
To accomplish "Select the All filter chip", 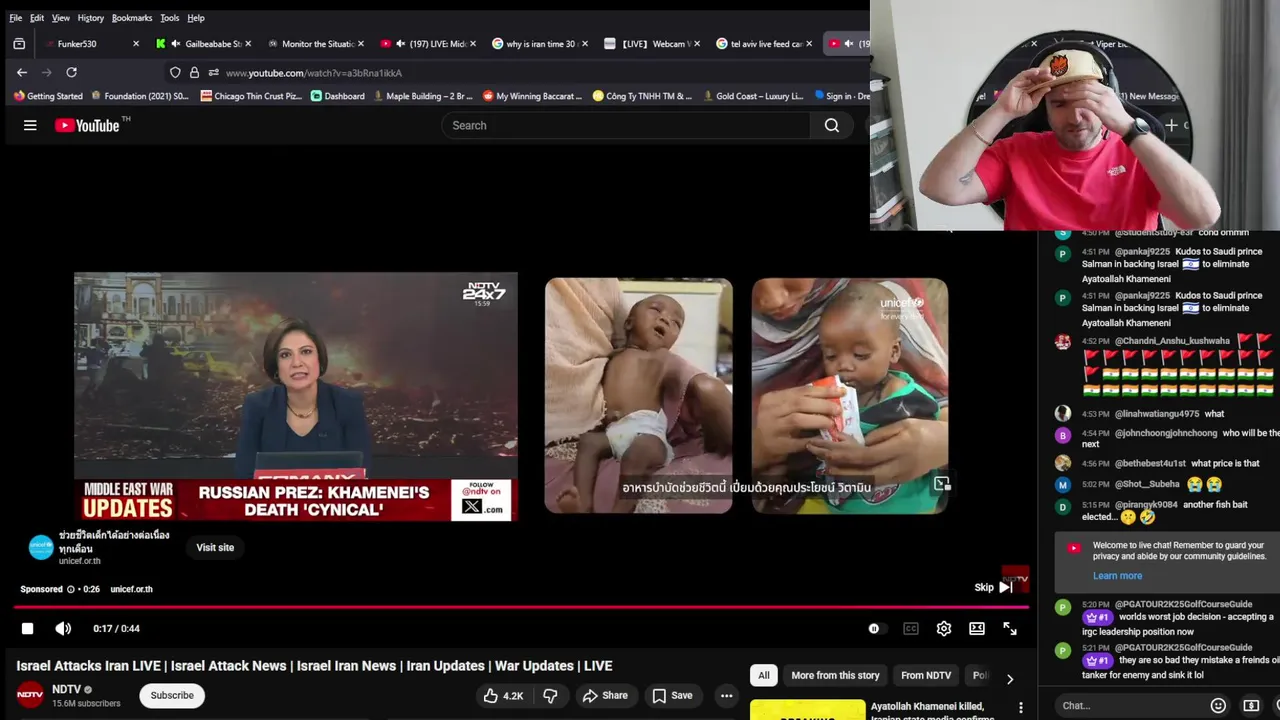I will pyautogui.click(x=764, y=675).
